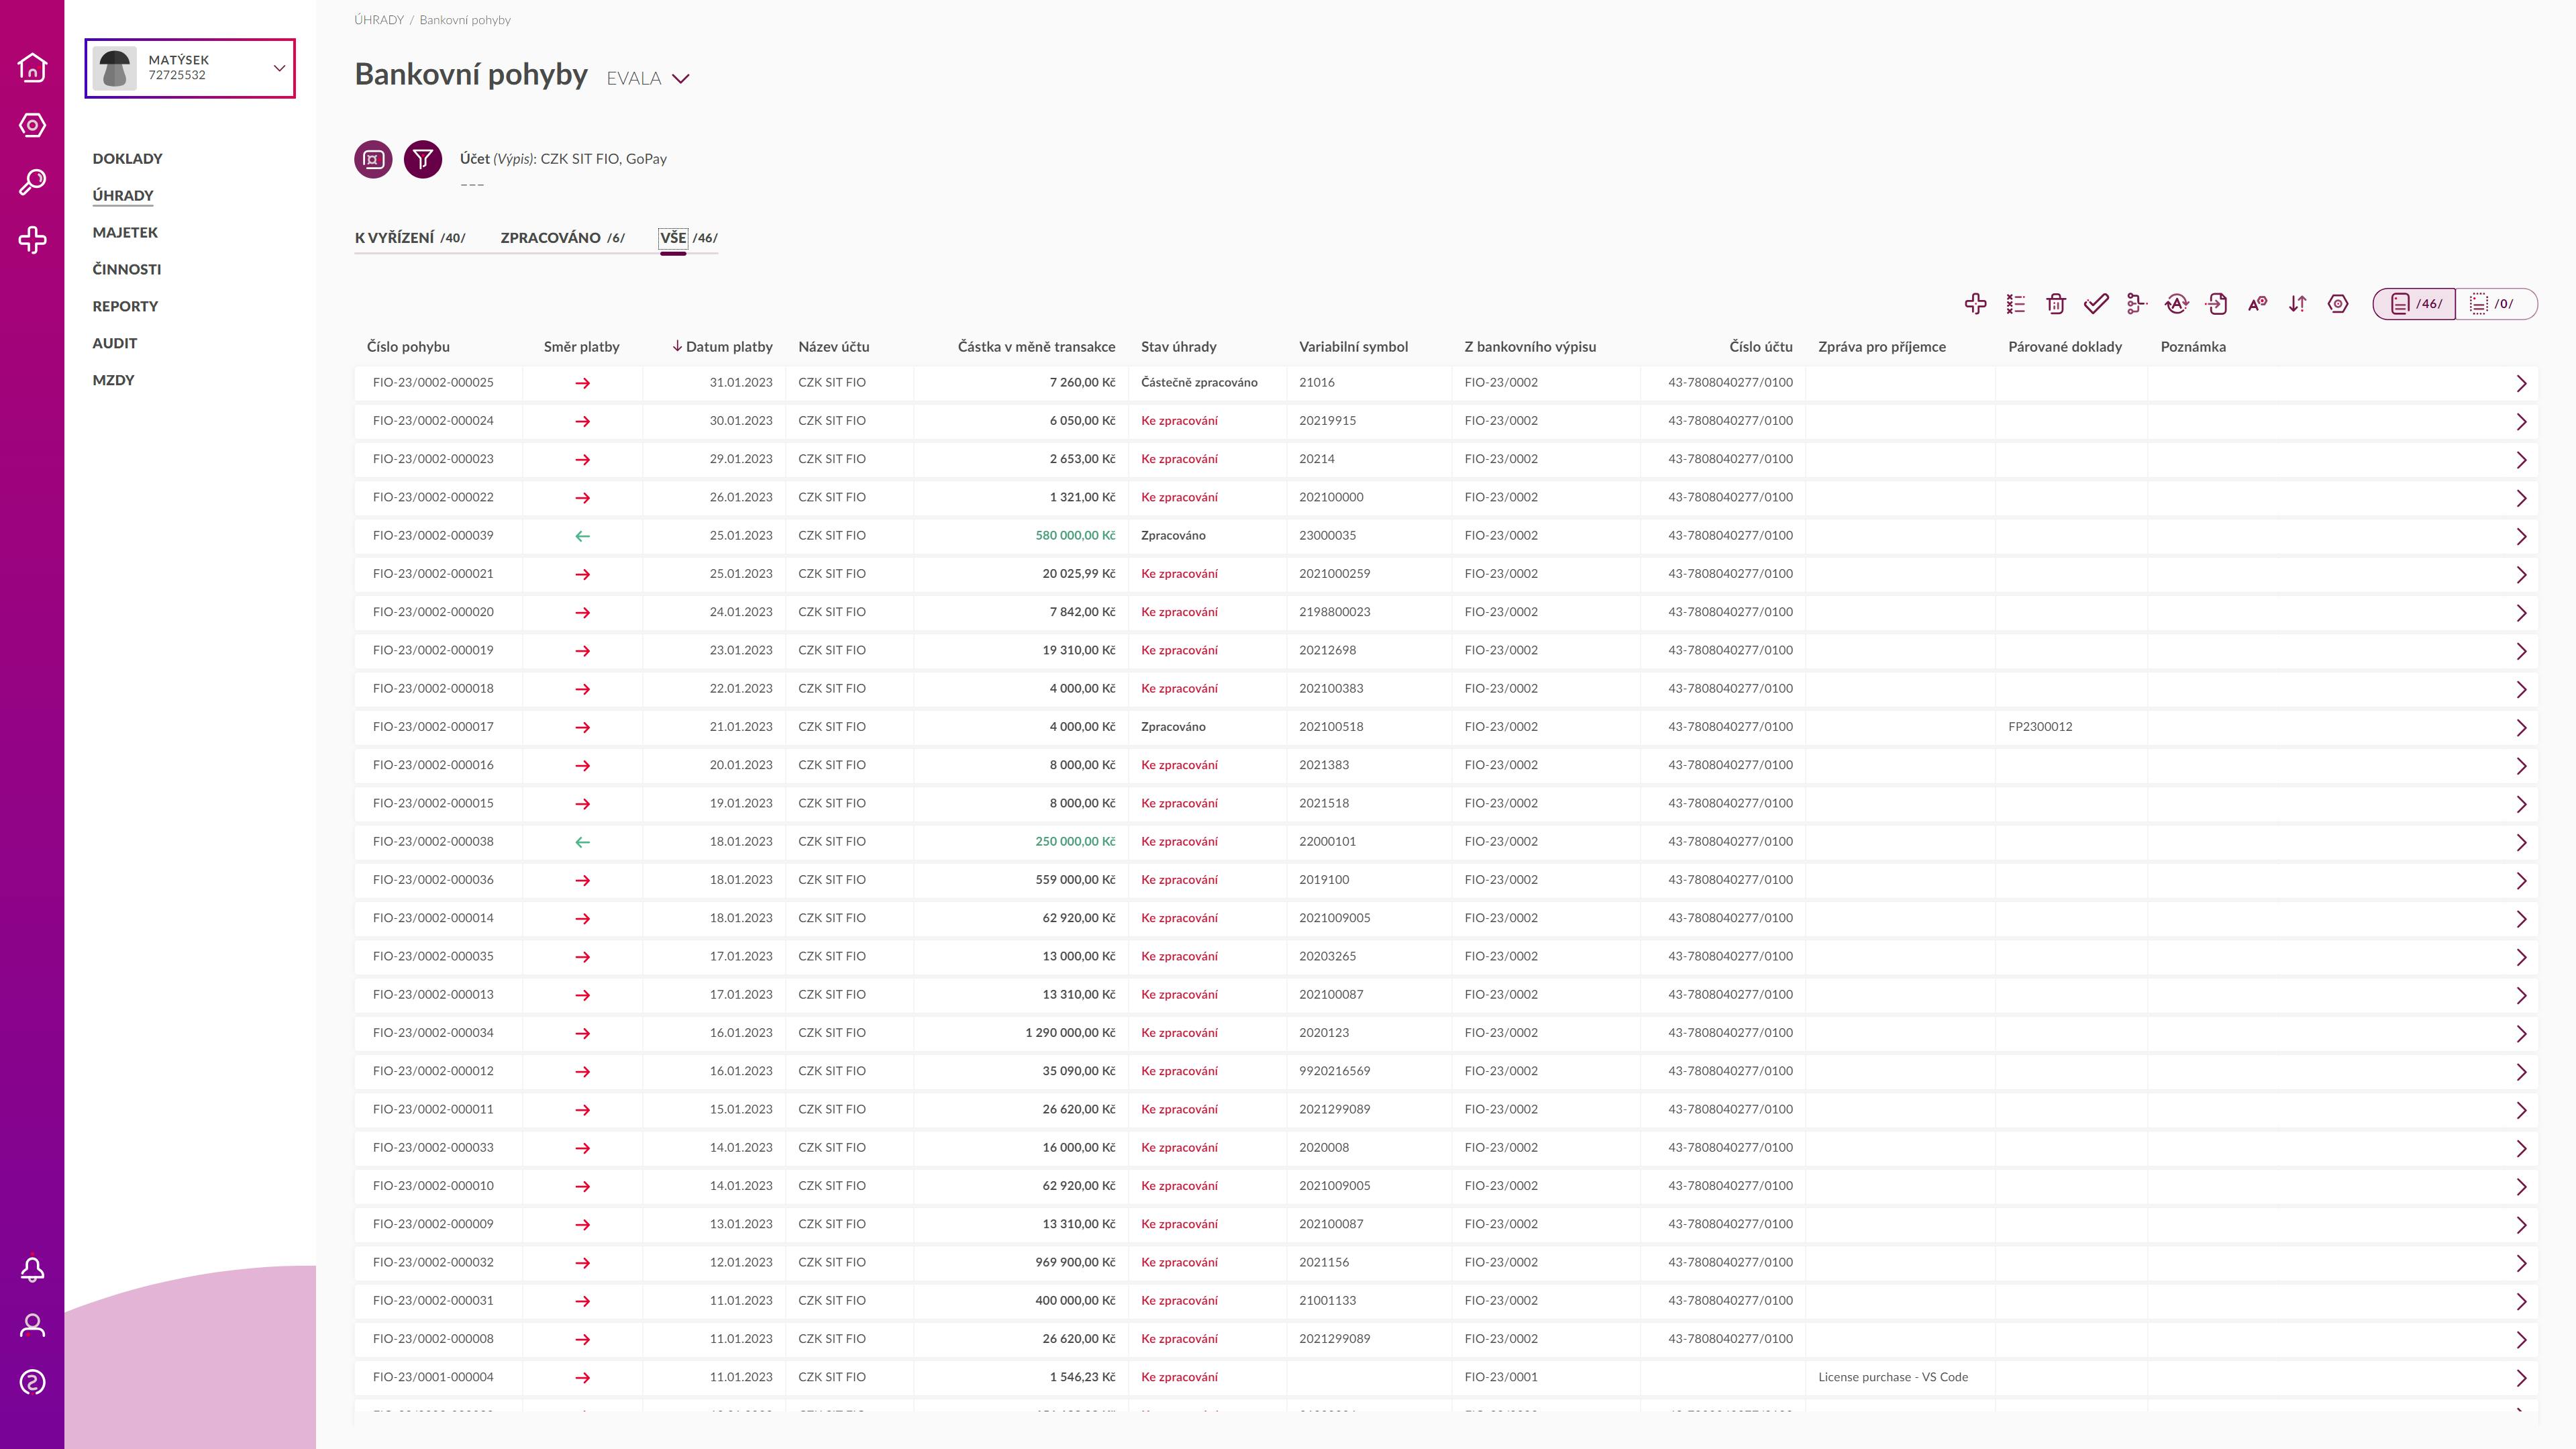2576x1449 pixels.
Task: Click the A with gear settings icon
Action: click(x=2257, y=304)
